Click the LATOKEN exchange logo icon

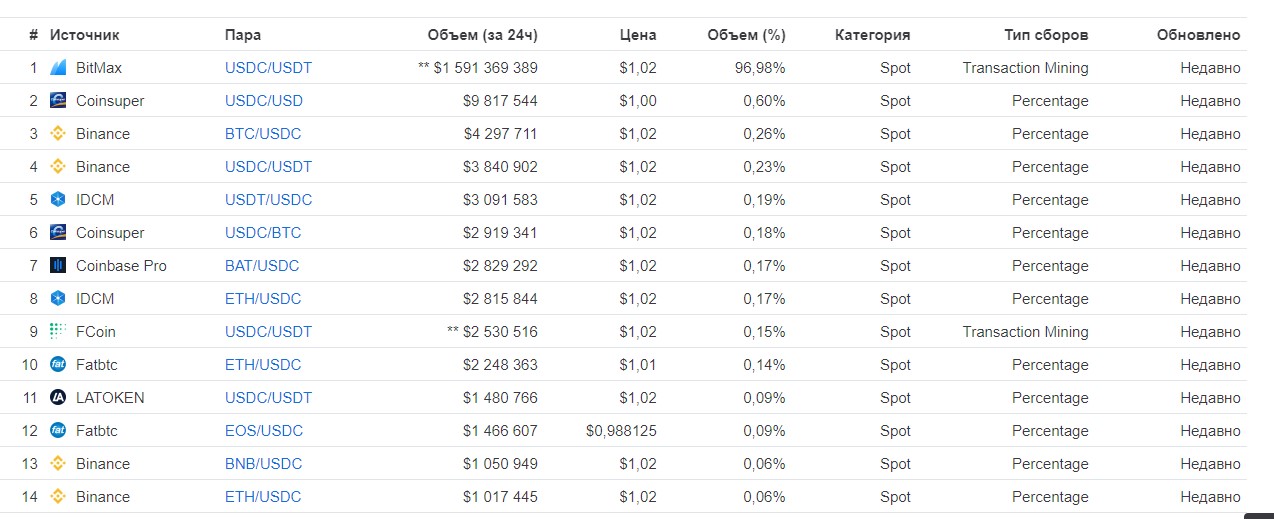(x=58, y=398)
